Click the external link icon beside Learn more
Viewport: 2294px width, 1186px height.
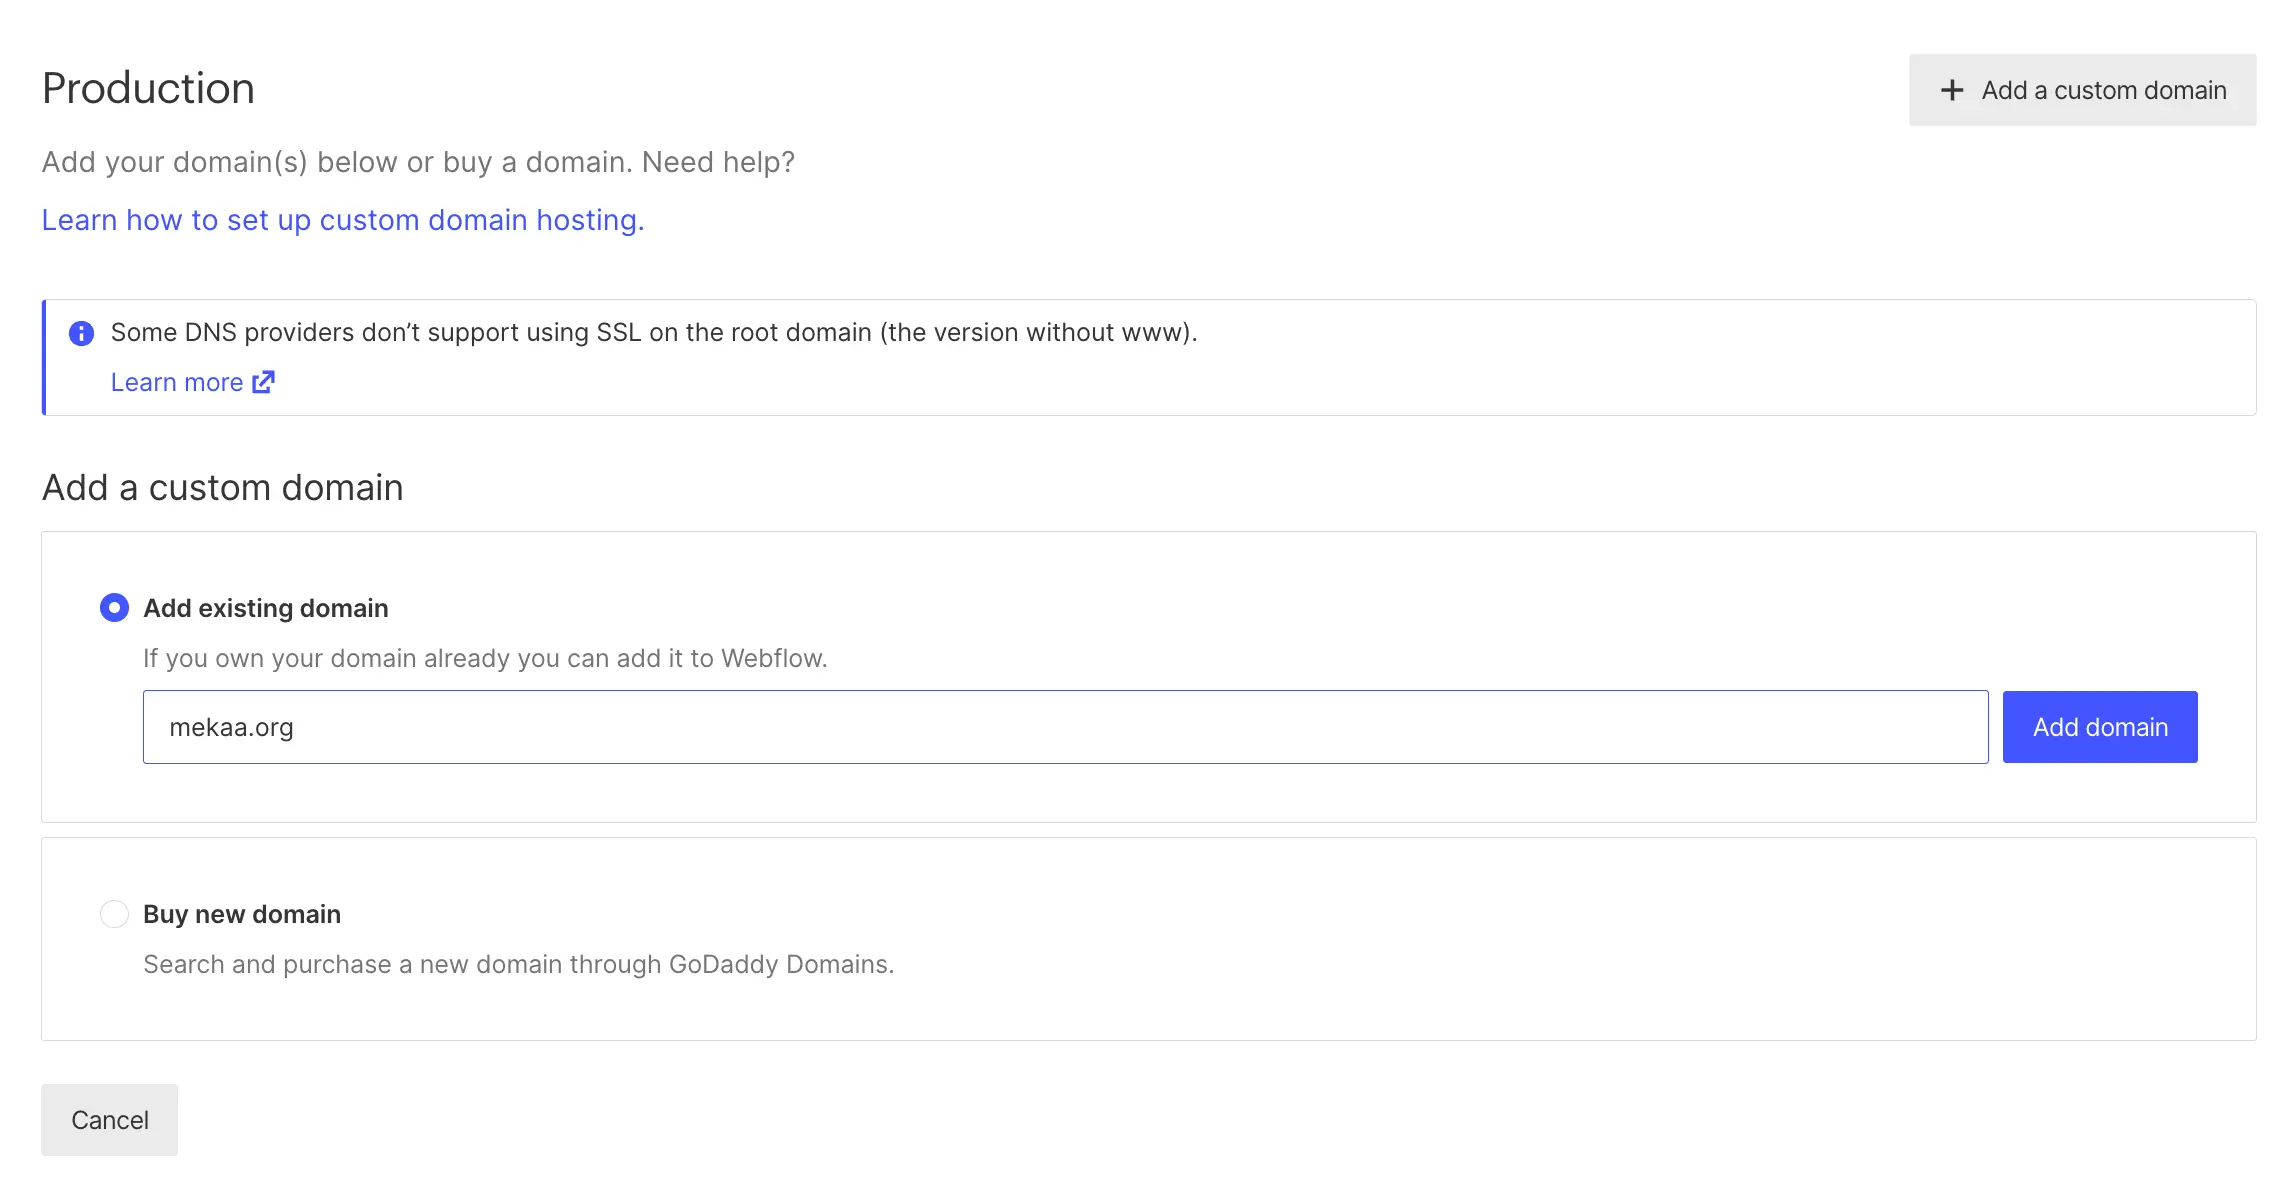click(263, 382)
